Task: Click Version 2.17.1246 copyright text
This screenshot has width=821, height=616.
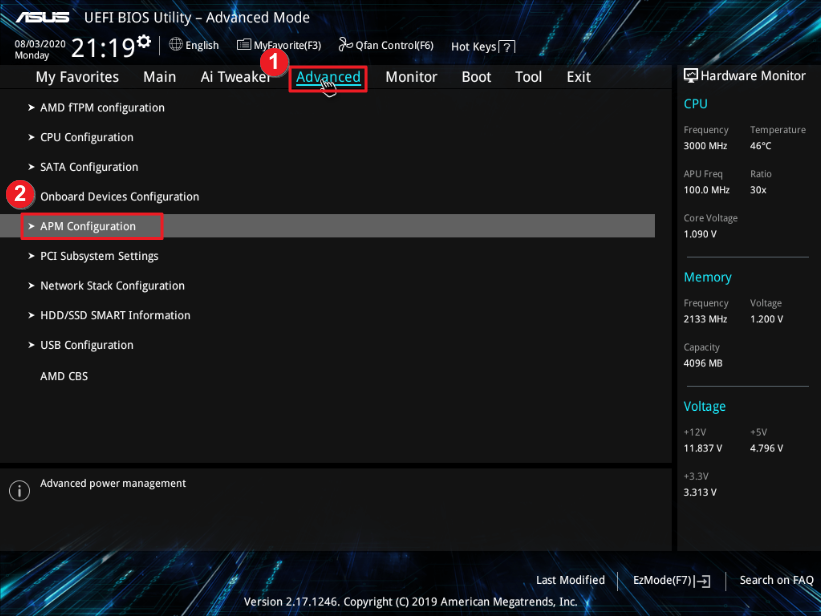Action: pyautogui.click(x=410, y=602)
